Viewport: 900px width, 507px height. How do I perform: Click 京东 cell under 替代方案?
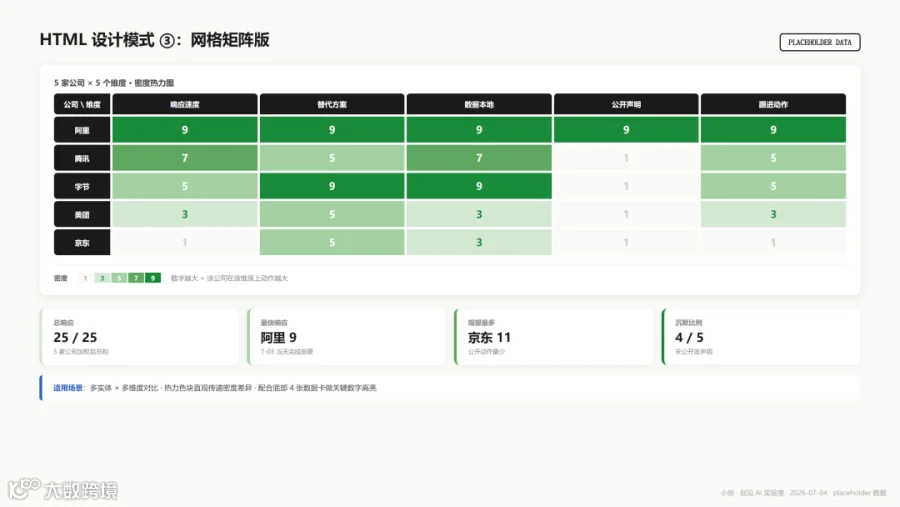pyautogui.click(x=332, y=242)
